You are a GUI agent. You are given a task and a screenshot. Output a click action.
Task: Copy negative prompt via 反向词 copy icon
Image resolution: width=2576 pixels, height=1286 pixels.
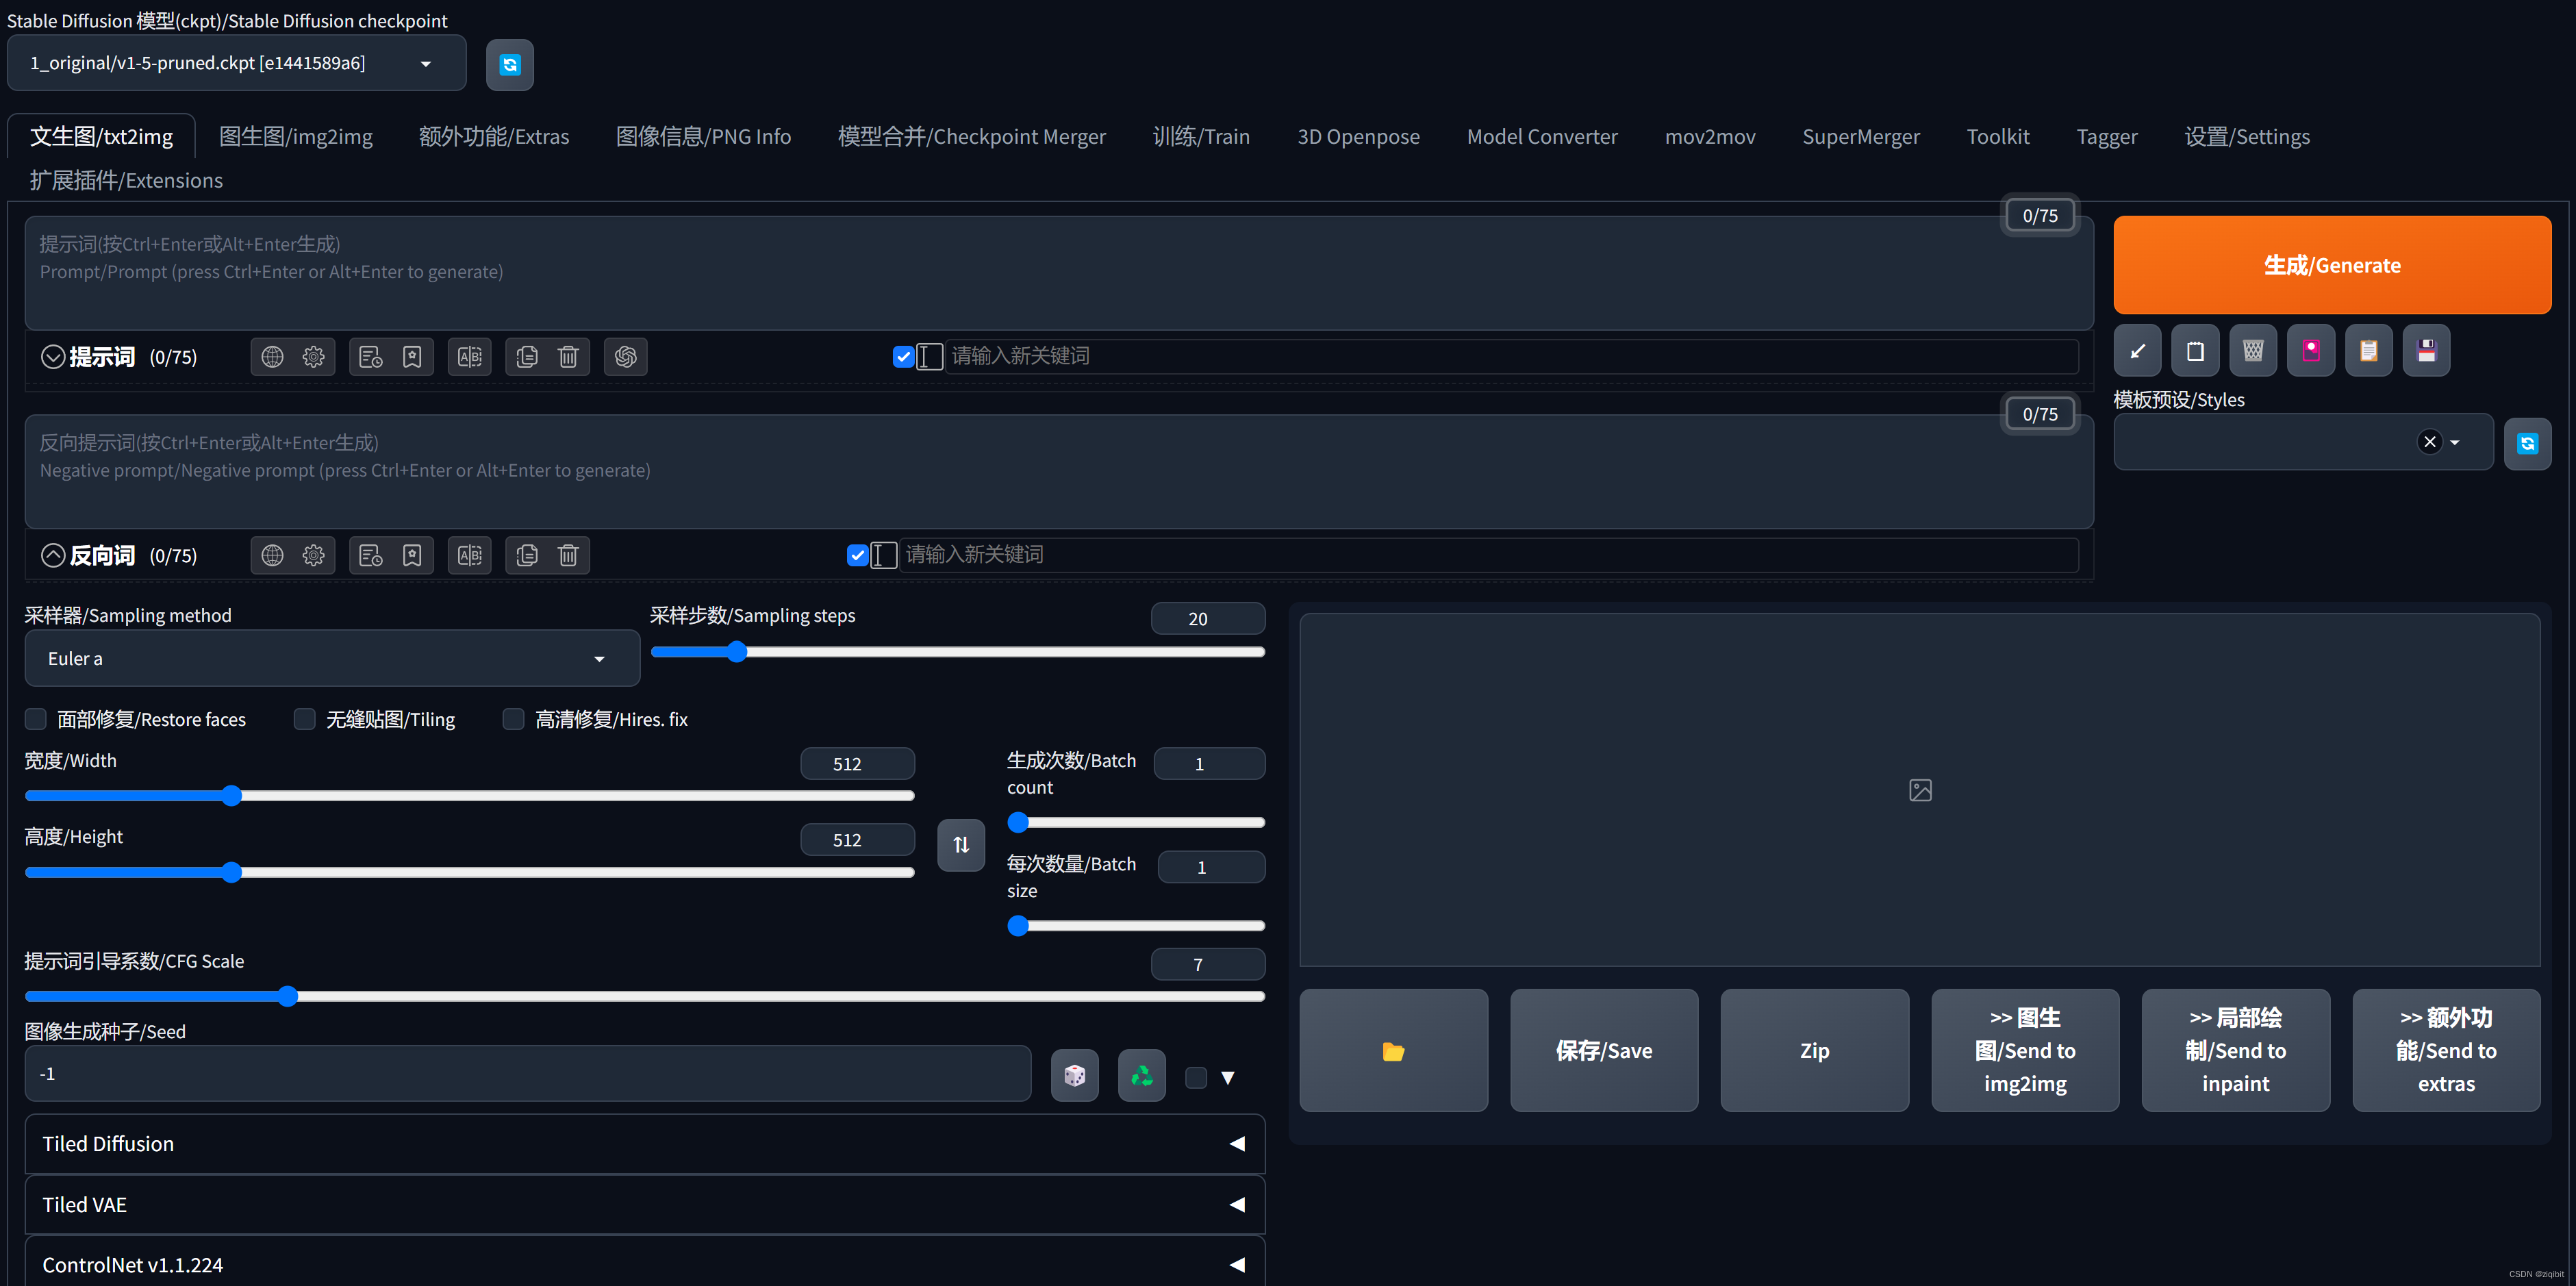pos(527,555)
